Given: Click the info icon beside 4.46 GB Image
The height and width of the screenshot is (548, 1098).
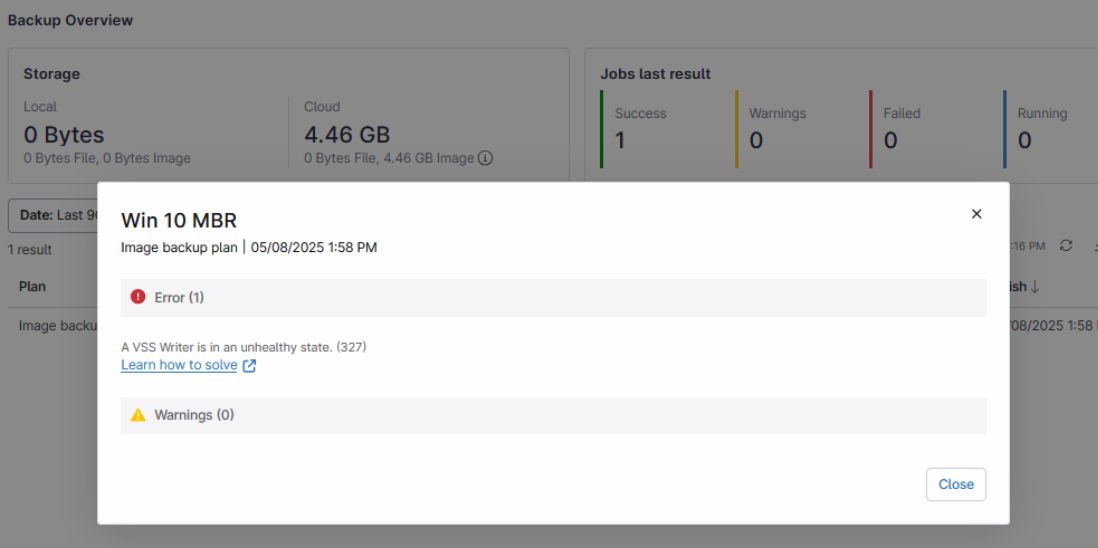Looking at the screenshot, I should 485,158.
